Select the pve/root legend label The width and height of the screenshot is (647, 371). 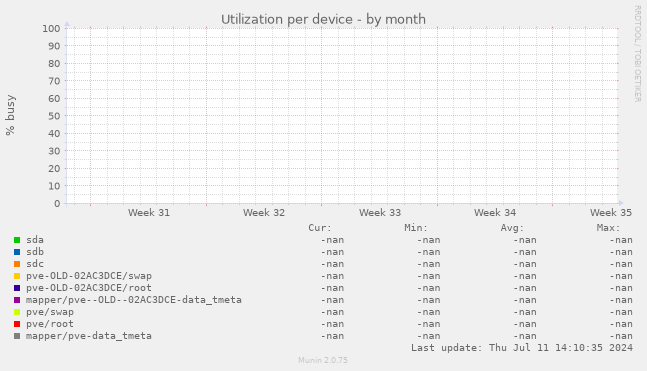(x=50, y=324)
